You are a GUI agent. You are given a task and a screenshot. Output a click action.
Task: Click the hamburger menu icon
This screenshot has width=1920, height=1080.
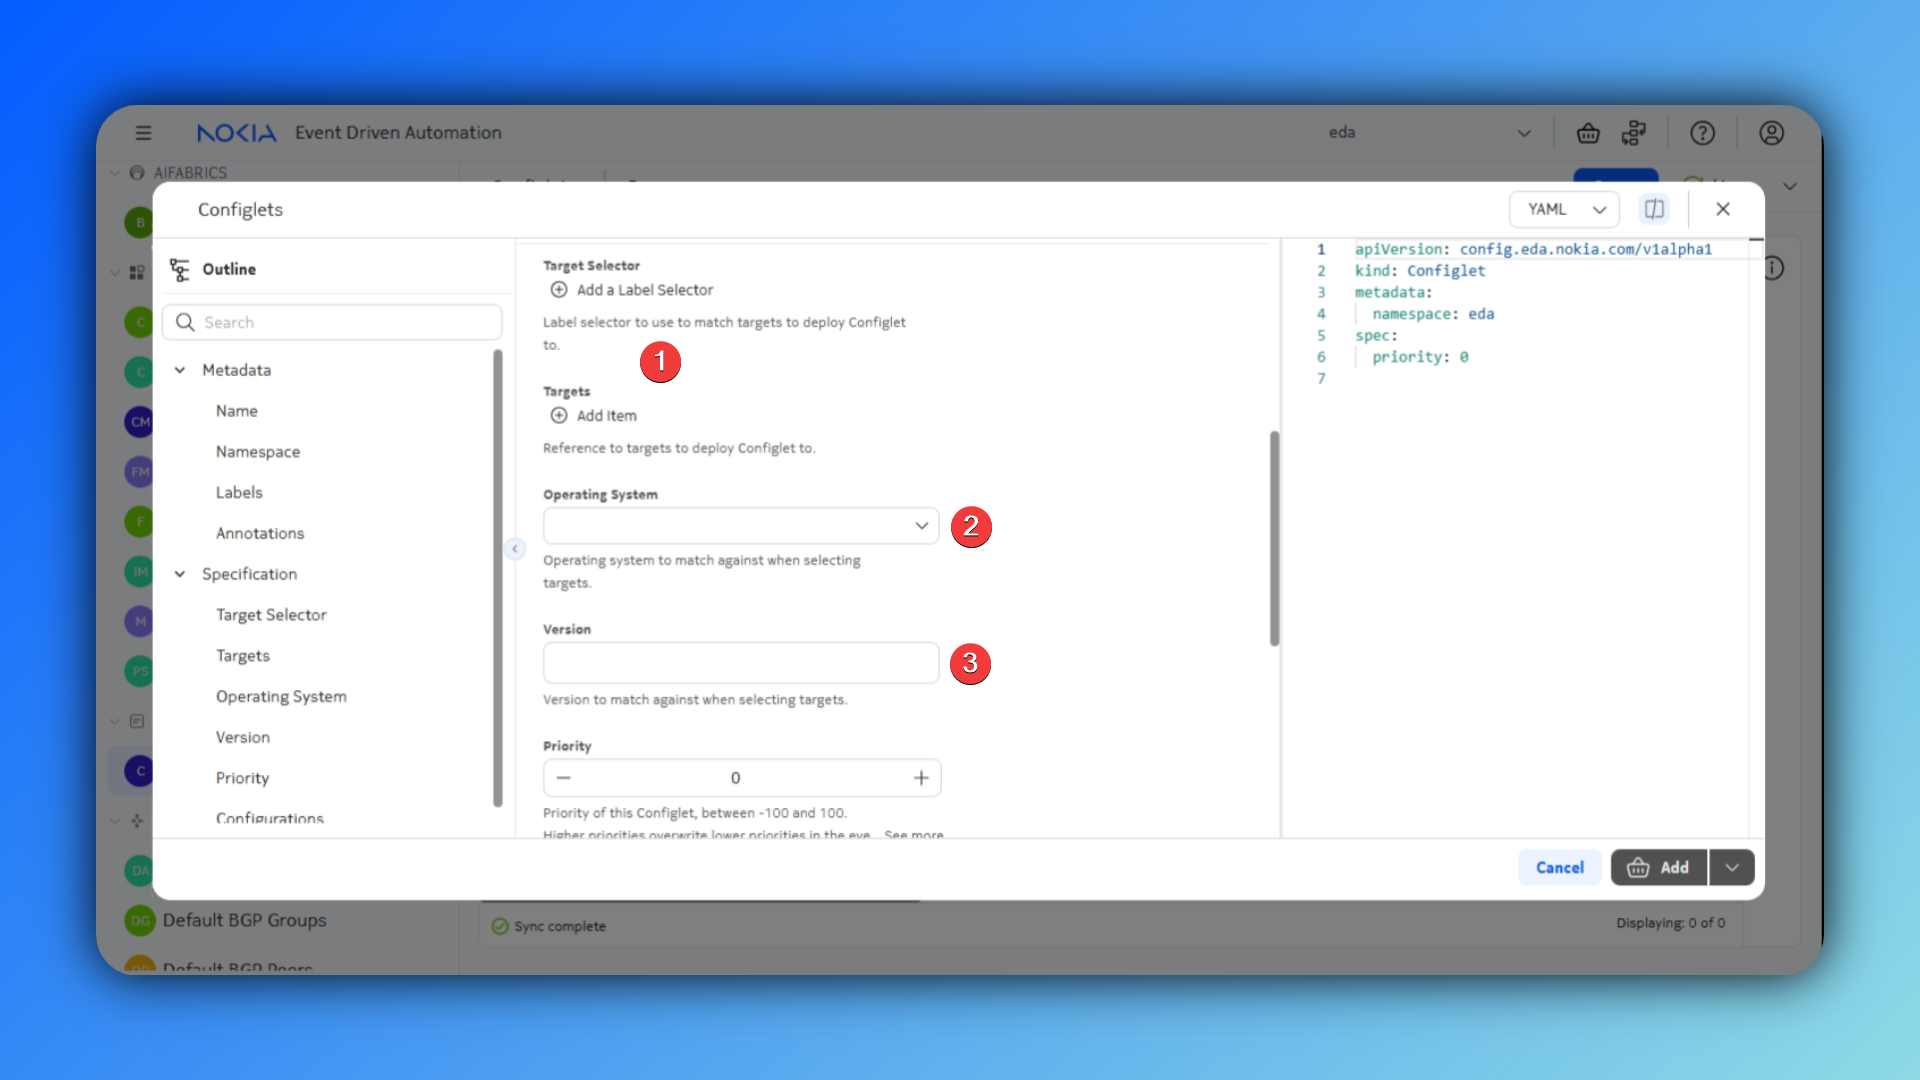tap(144, 133)
